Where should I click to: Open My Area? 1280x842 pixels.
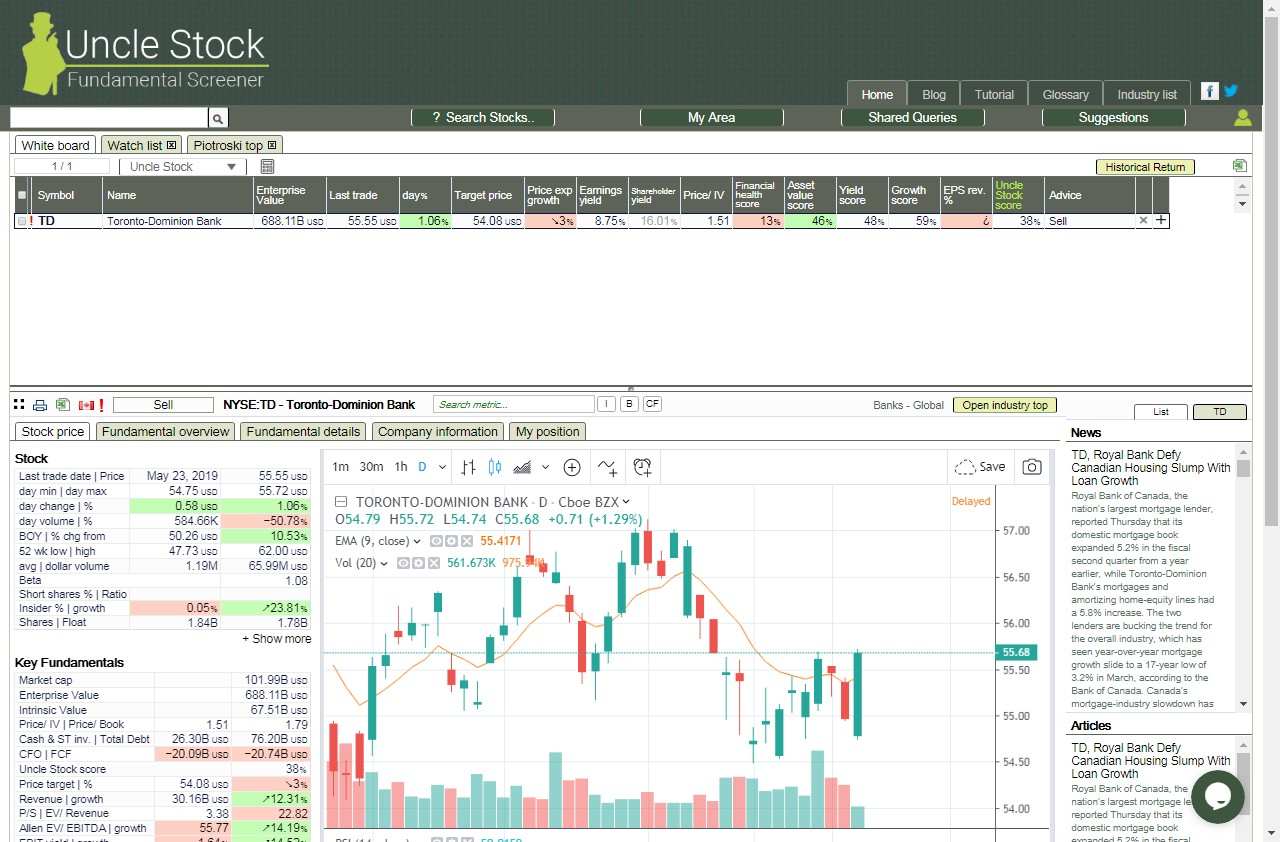[x=711, y=118]
